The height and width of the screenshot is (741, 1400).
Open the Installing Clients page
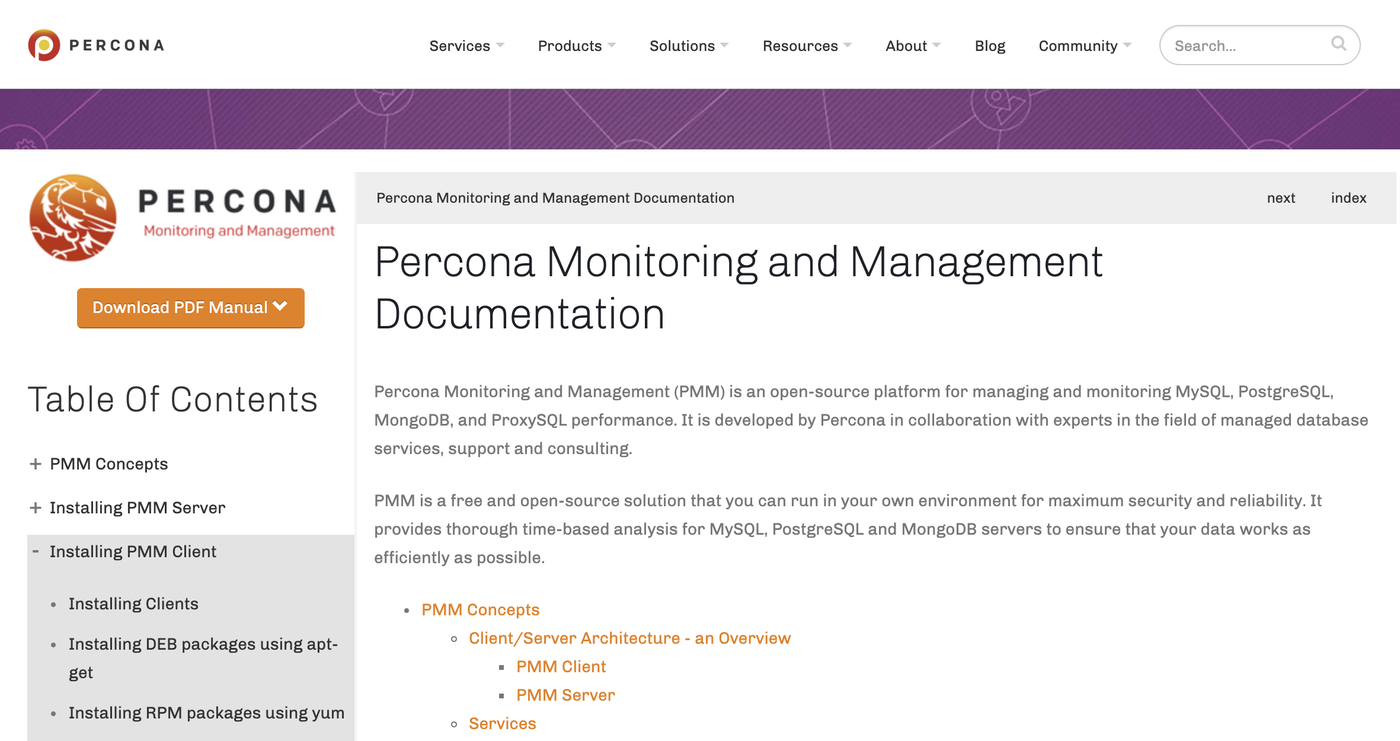click(133, 603)
